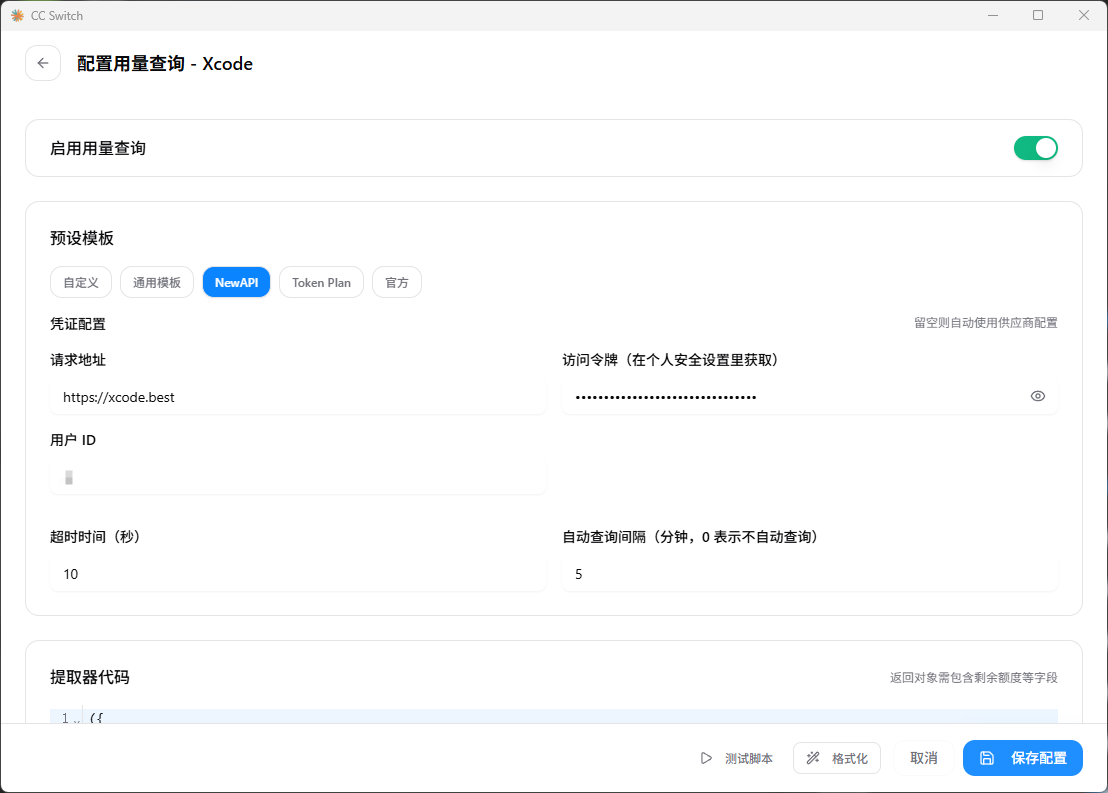Screen dimensions: 1108x793
Task: Run the 测试脚本 button
Action: pos(736,758)
